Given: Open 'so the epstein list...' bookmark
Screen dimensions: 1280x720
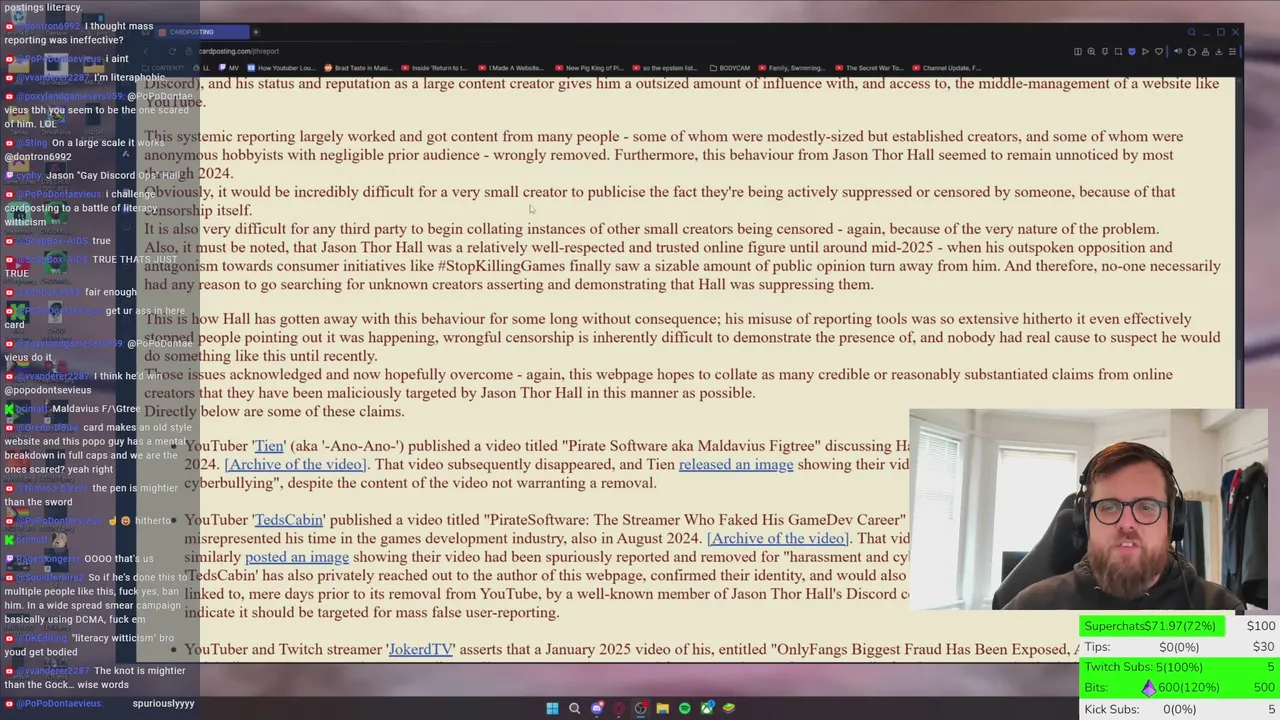Looking at the screenshot, I should point(665,68).
